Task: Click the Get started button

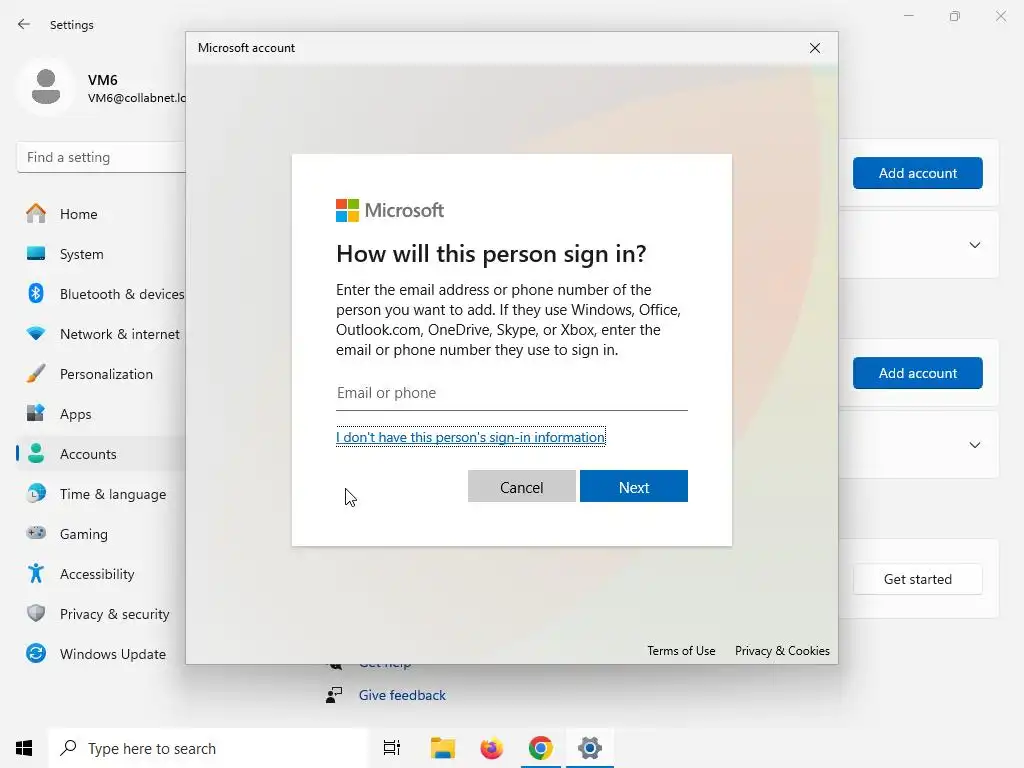Action: click(x=917, y=579)
